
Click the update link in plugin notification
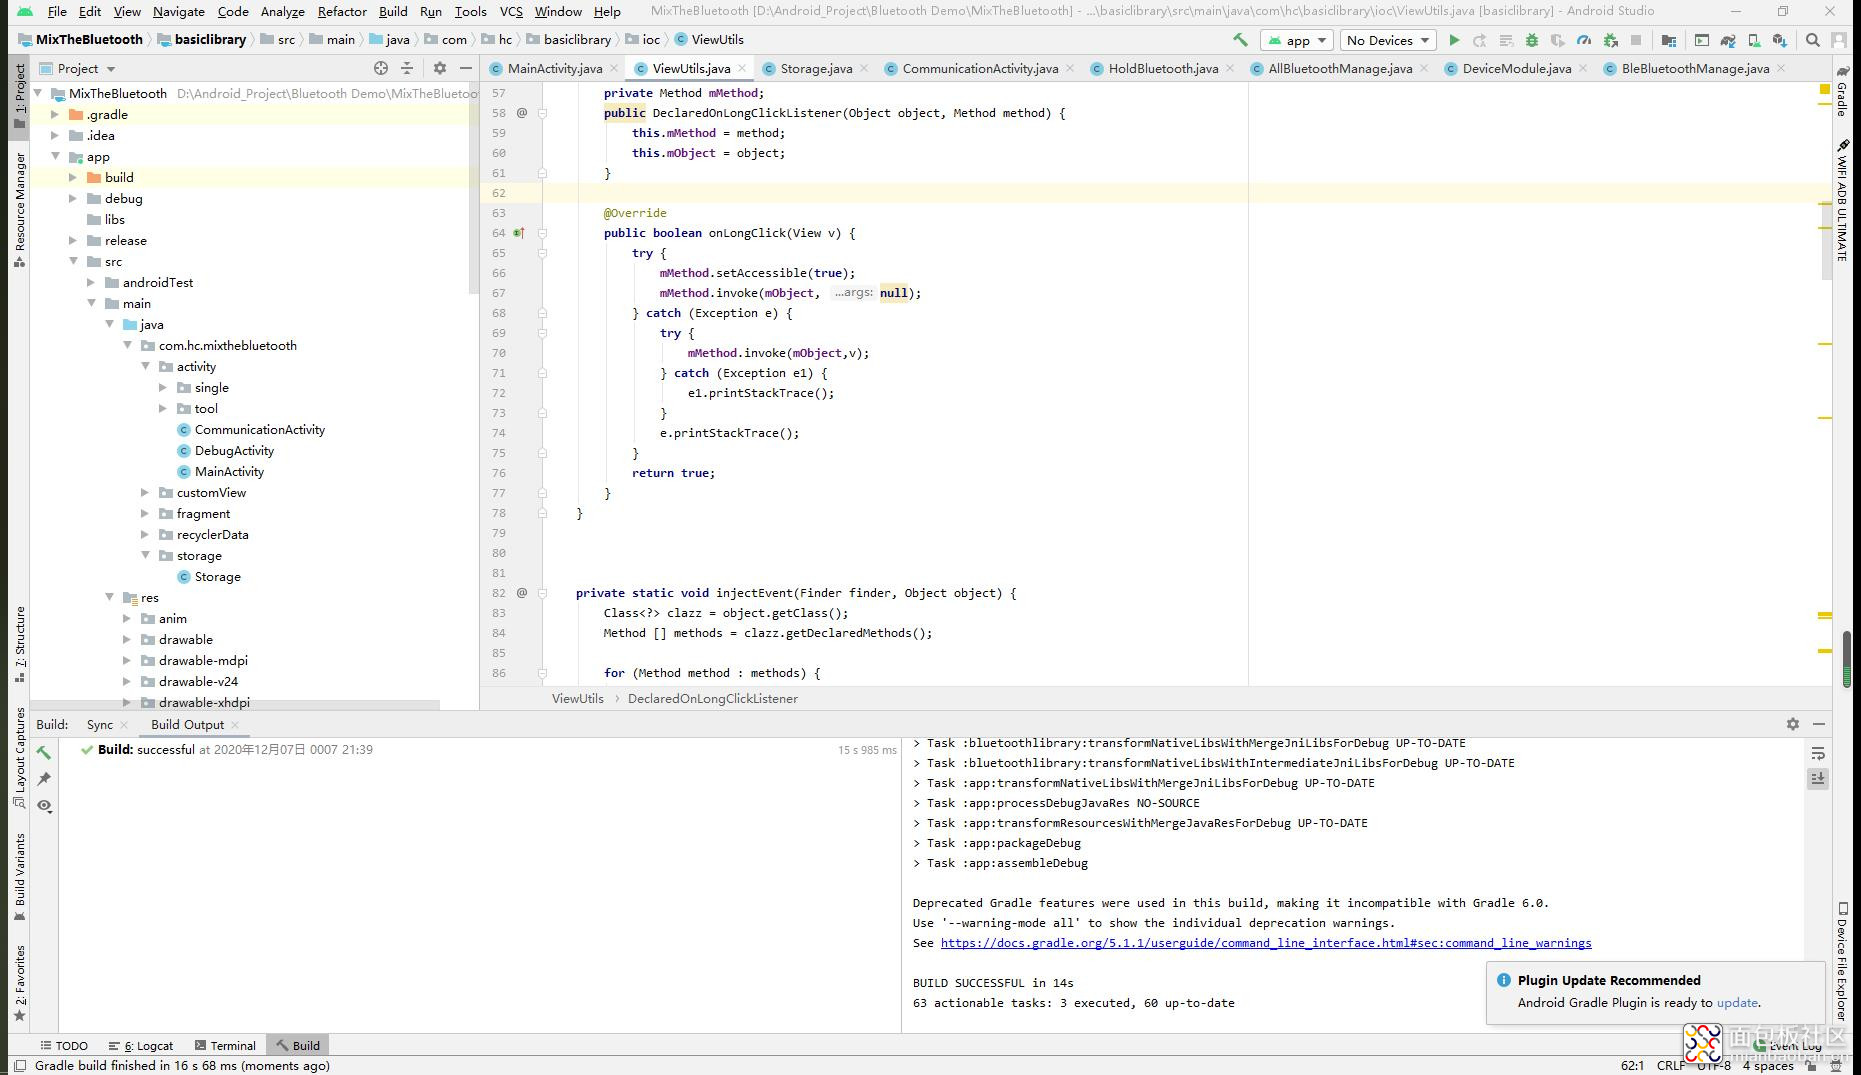coord(1737,1002)
